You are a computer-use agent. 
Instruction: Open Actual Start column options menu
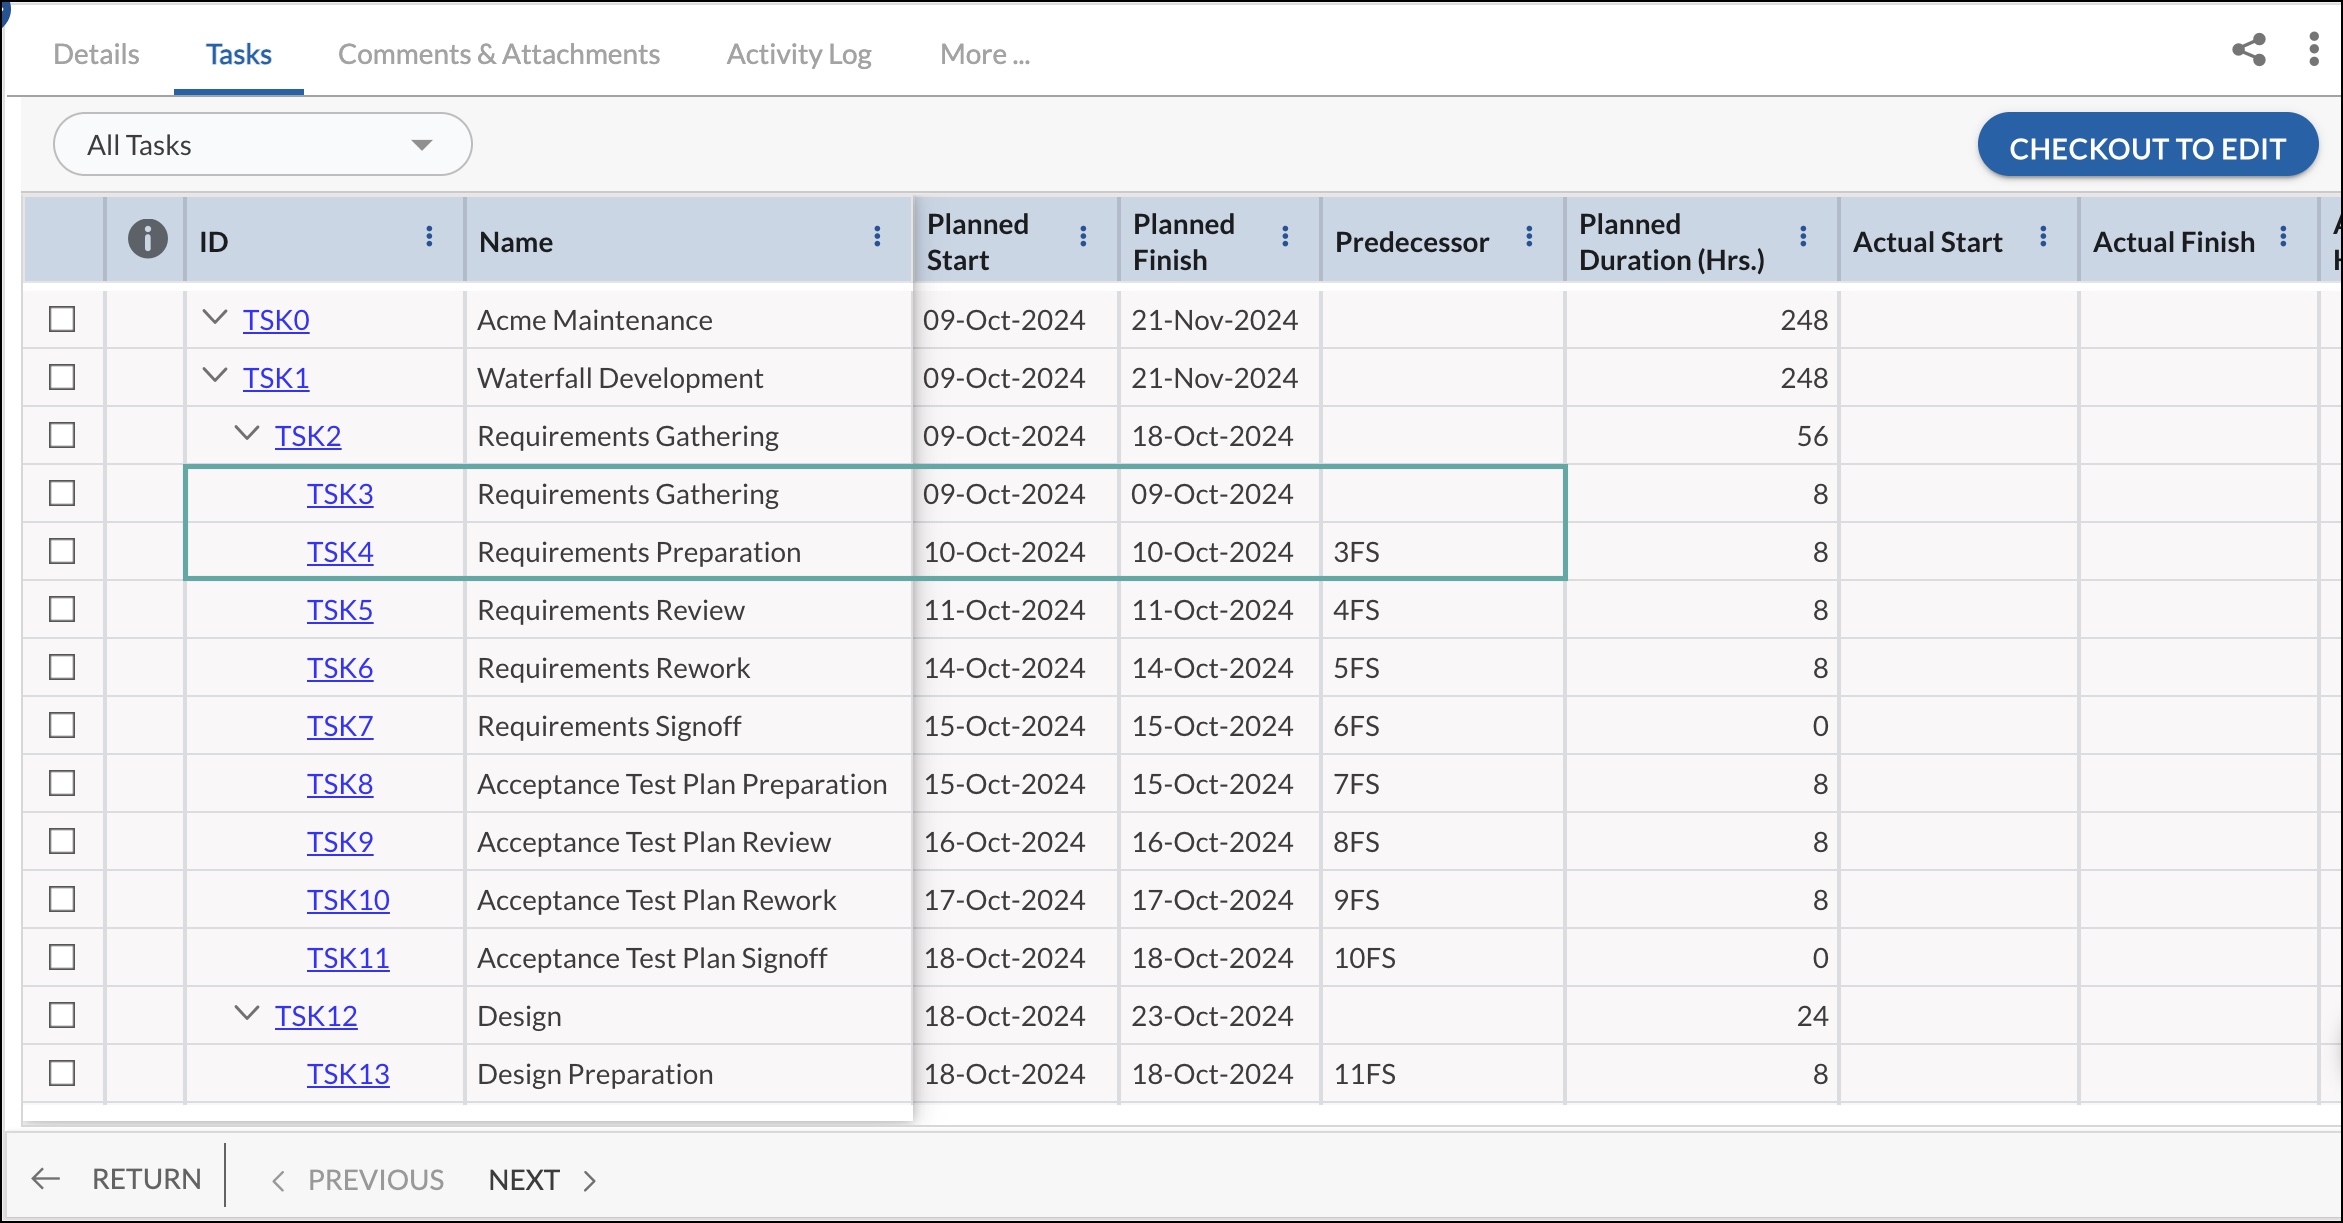tap(2043, 236)
